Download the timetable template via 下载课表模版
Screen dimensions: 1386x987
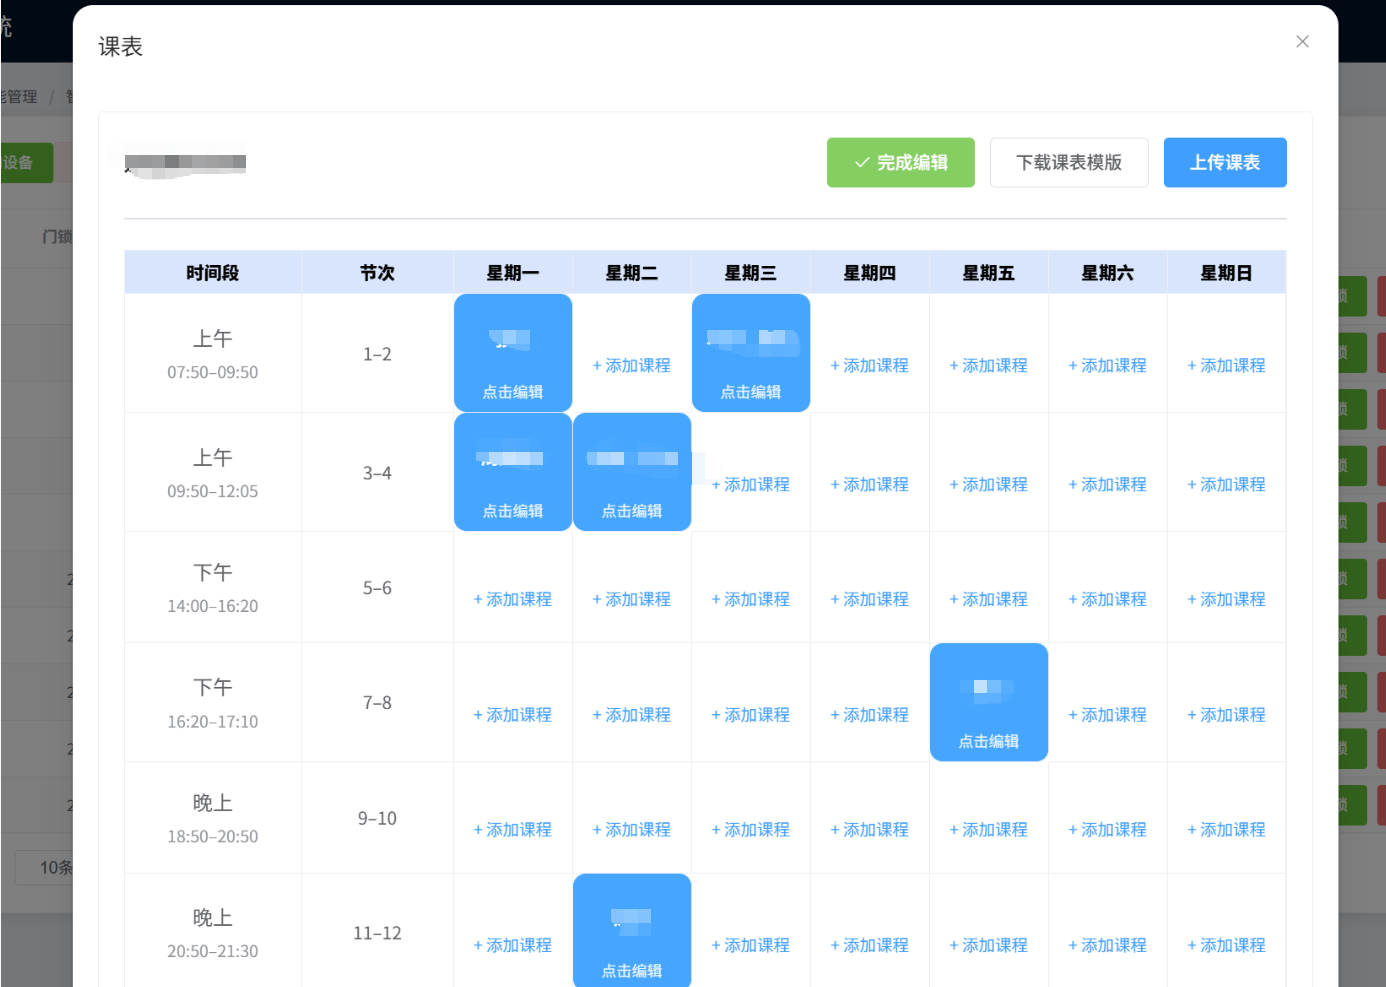click(1068, 162)
